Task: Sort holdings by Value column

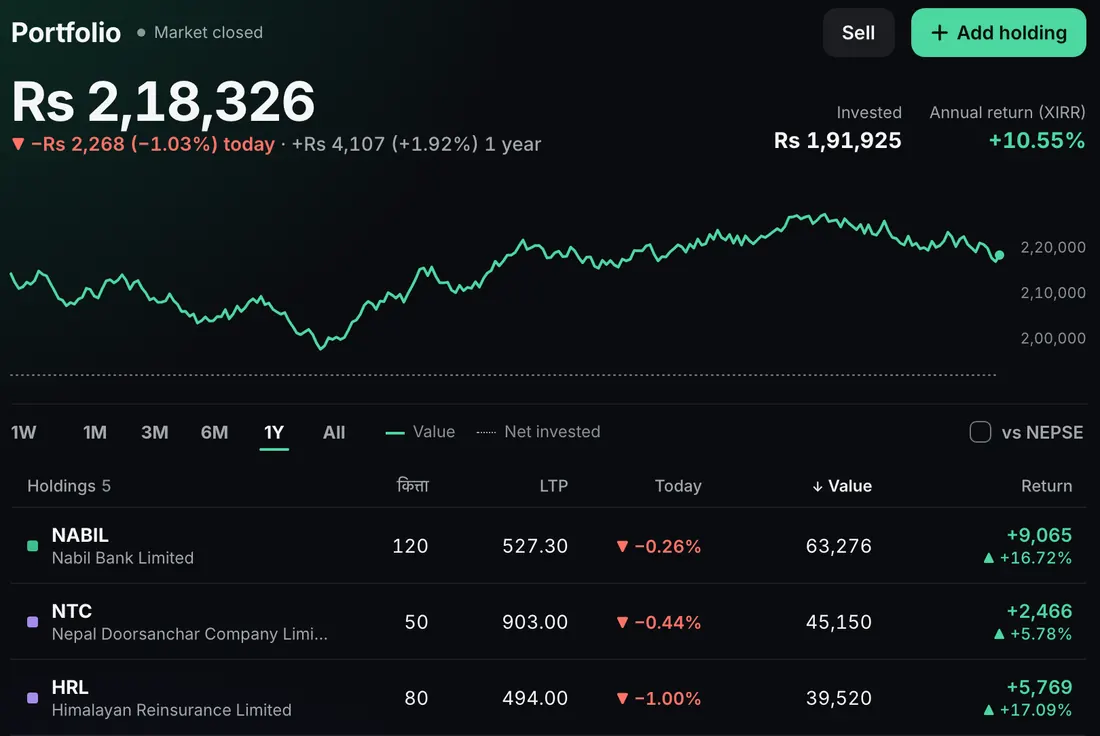Action: pos(842,486)
